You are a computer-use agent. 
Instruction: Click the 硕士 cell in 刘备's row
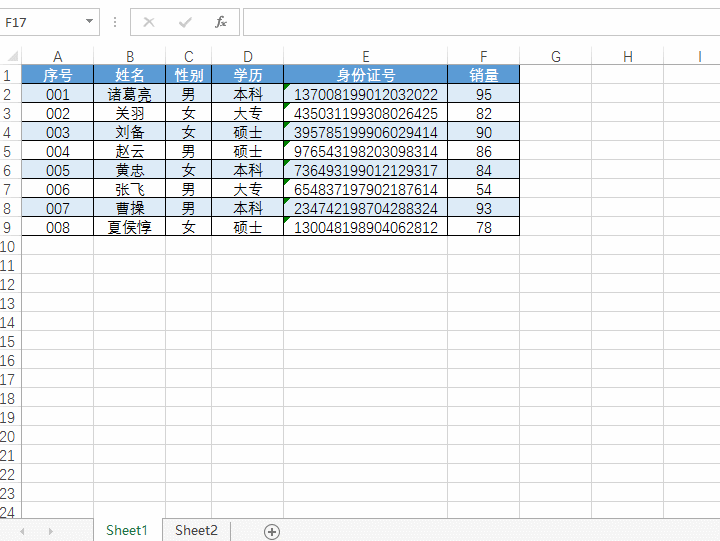pyautogui.click(x=248, y=132)
